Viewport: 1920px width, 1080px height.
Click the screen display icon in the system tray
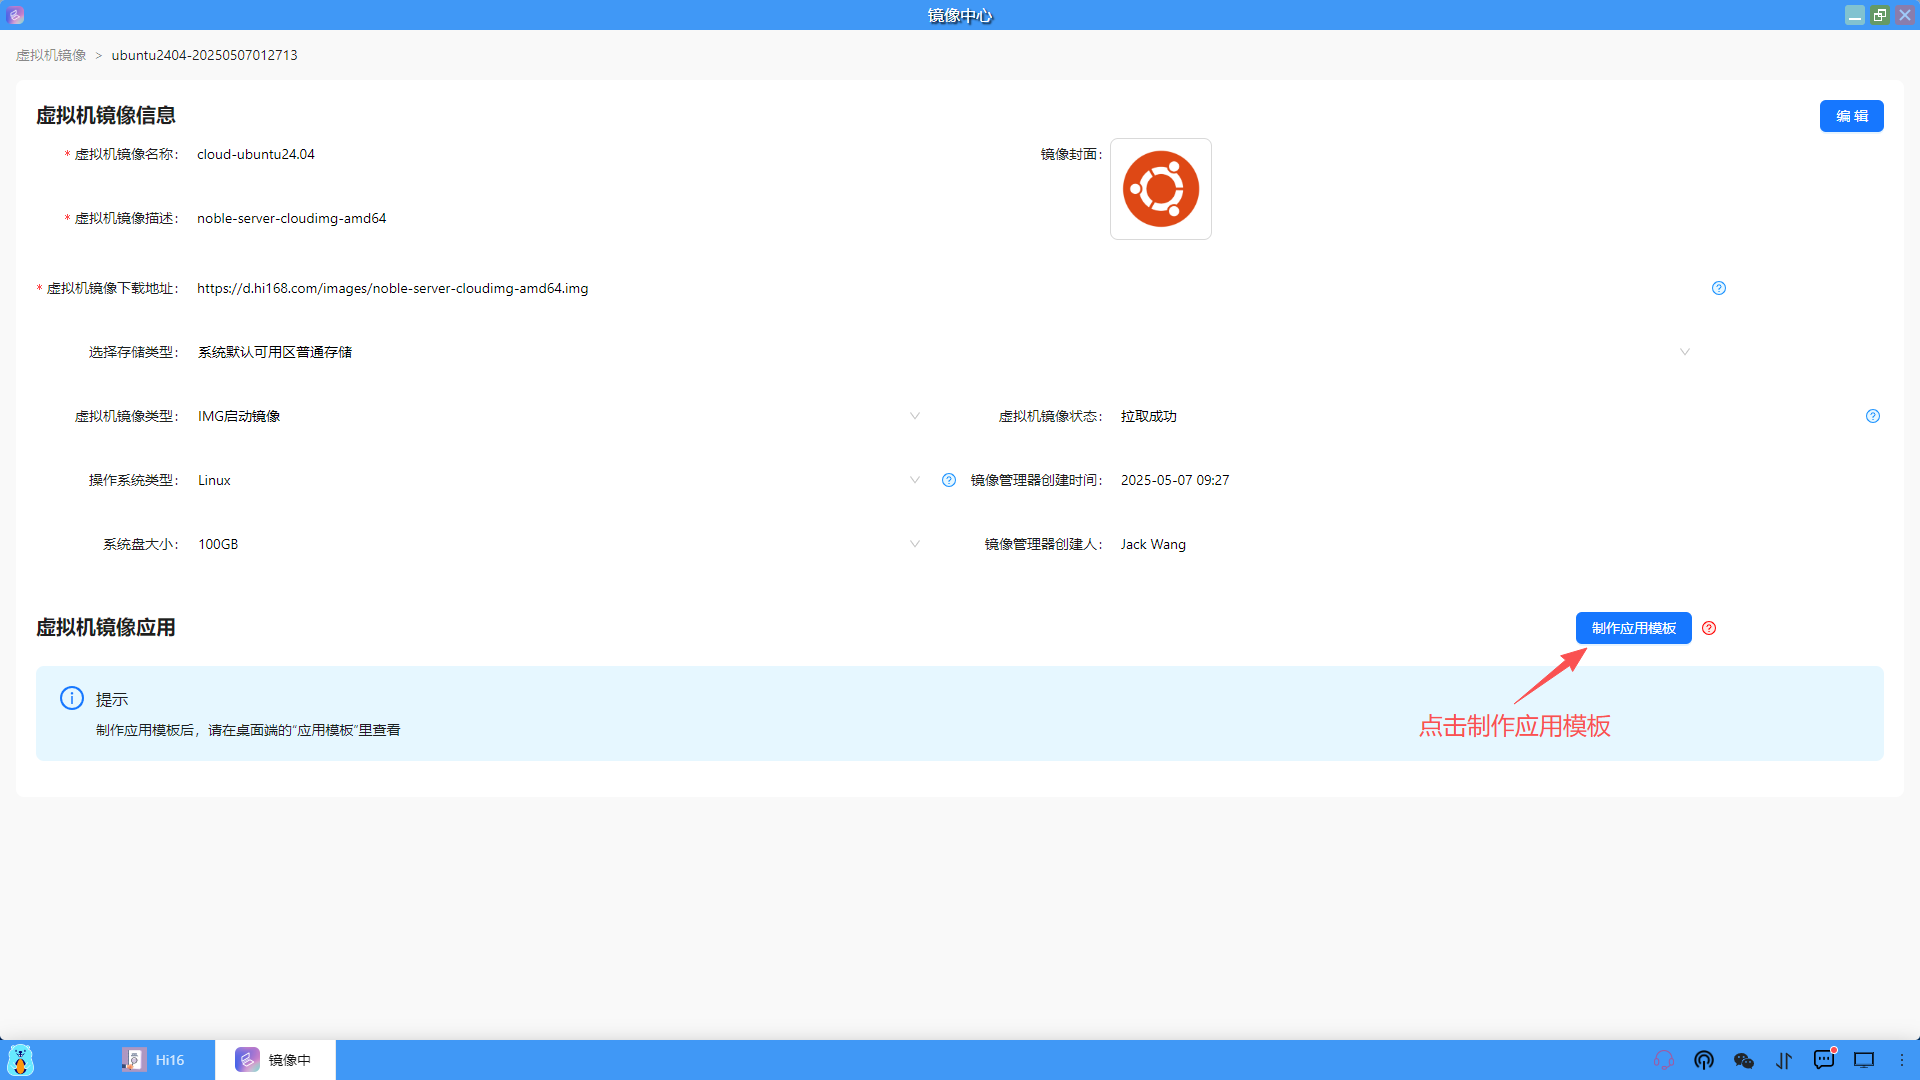[1864, 1060]
